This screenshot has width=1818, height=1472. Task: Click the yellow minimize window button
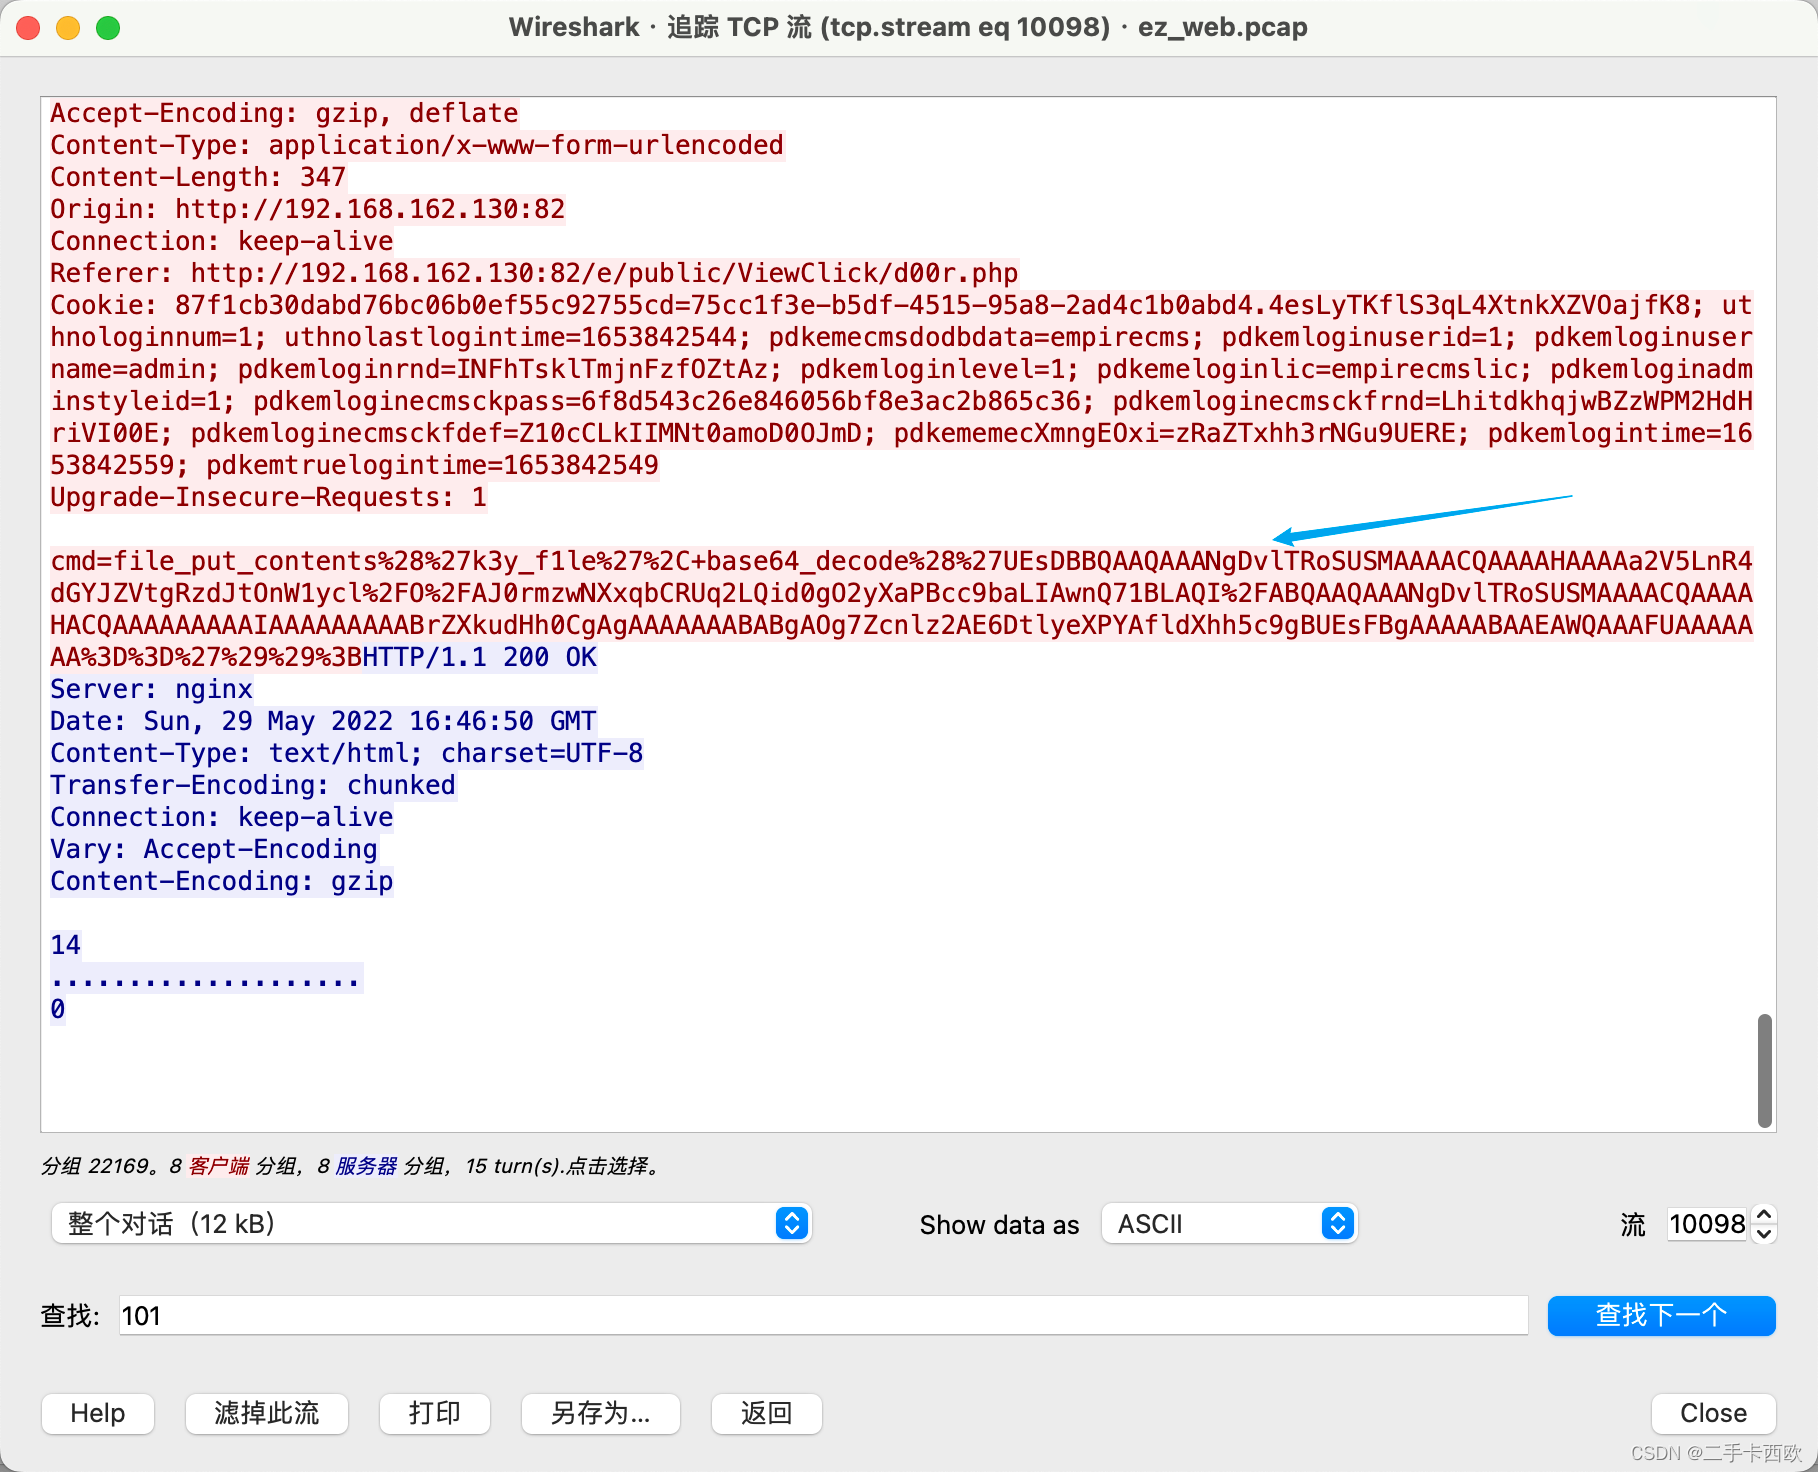pos(68,28)
